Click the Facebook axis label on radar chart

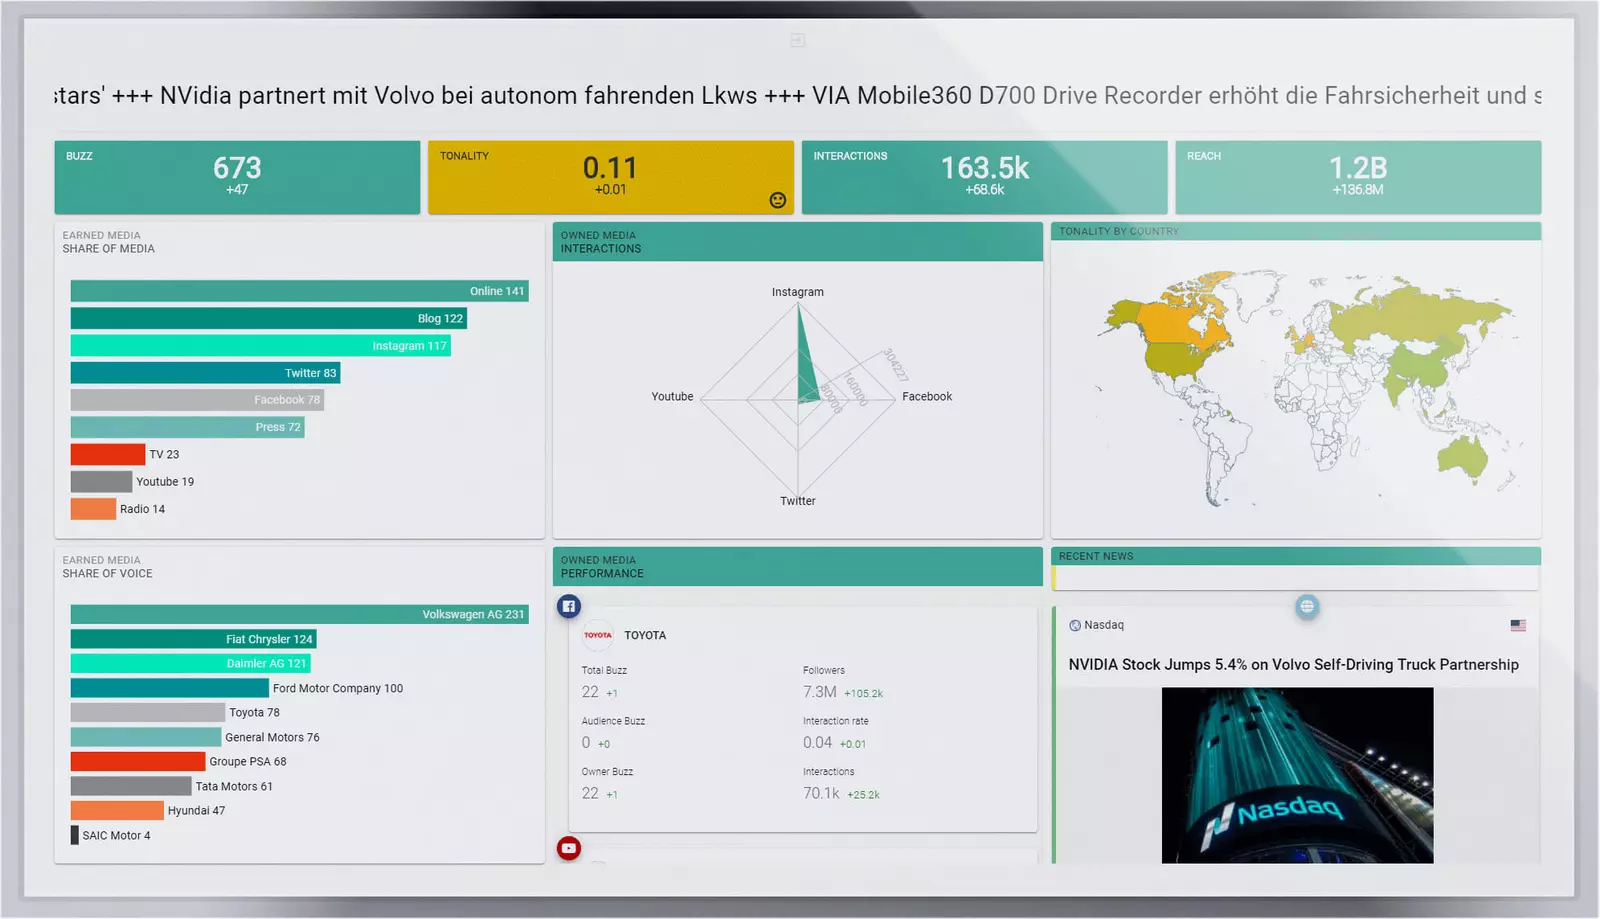coord(927,397)
